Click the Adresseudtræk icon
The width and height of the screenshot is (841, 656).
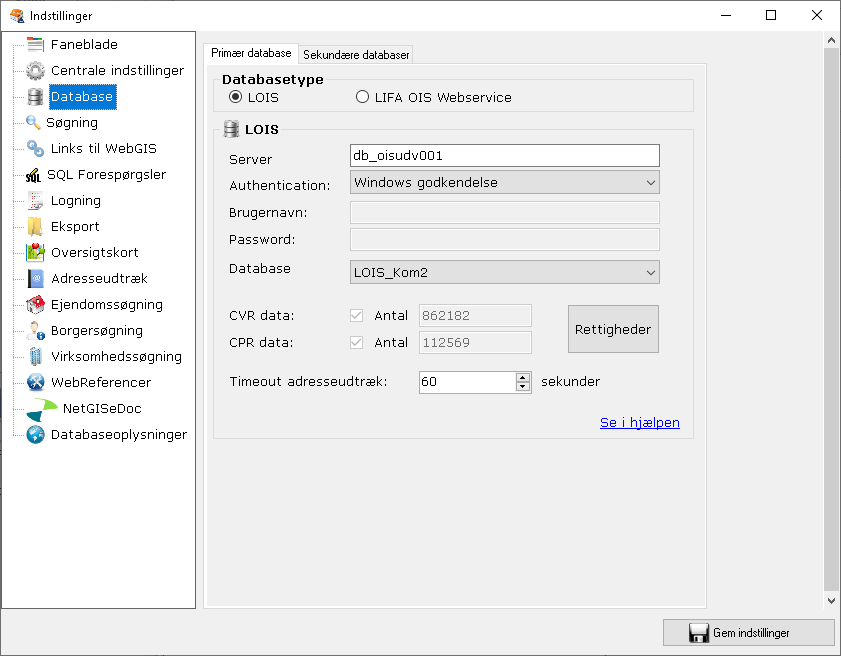coord(33,278)
